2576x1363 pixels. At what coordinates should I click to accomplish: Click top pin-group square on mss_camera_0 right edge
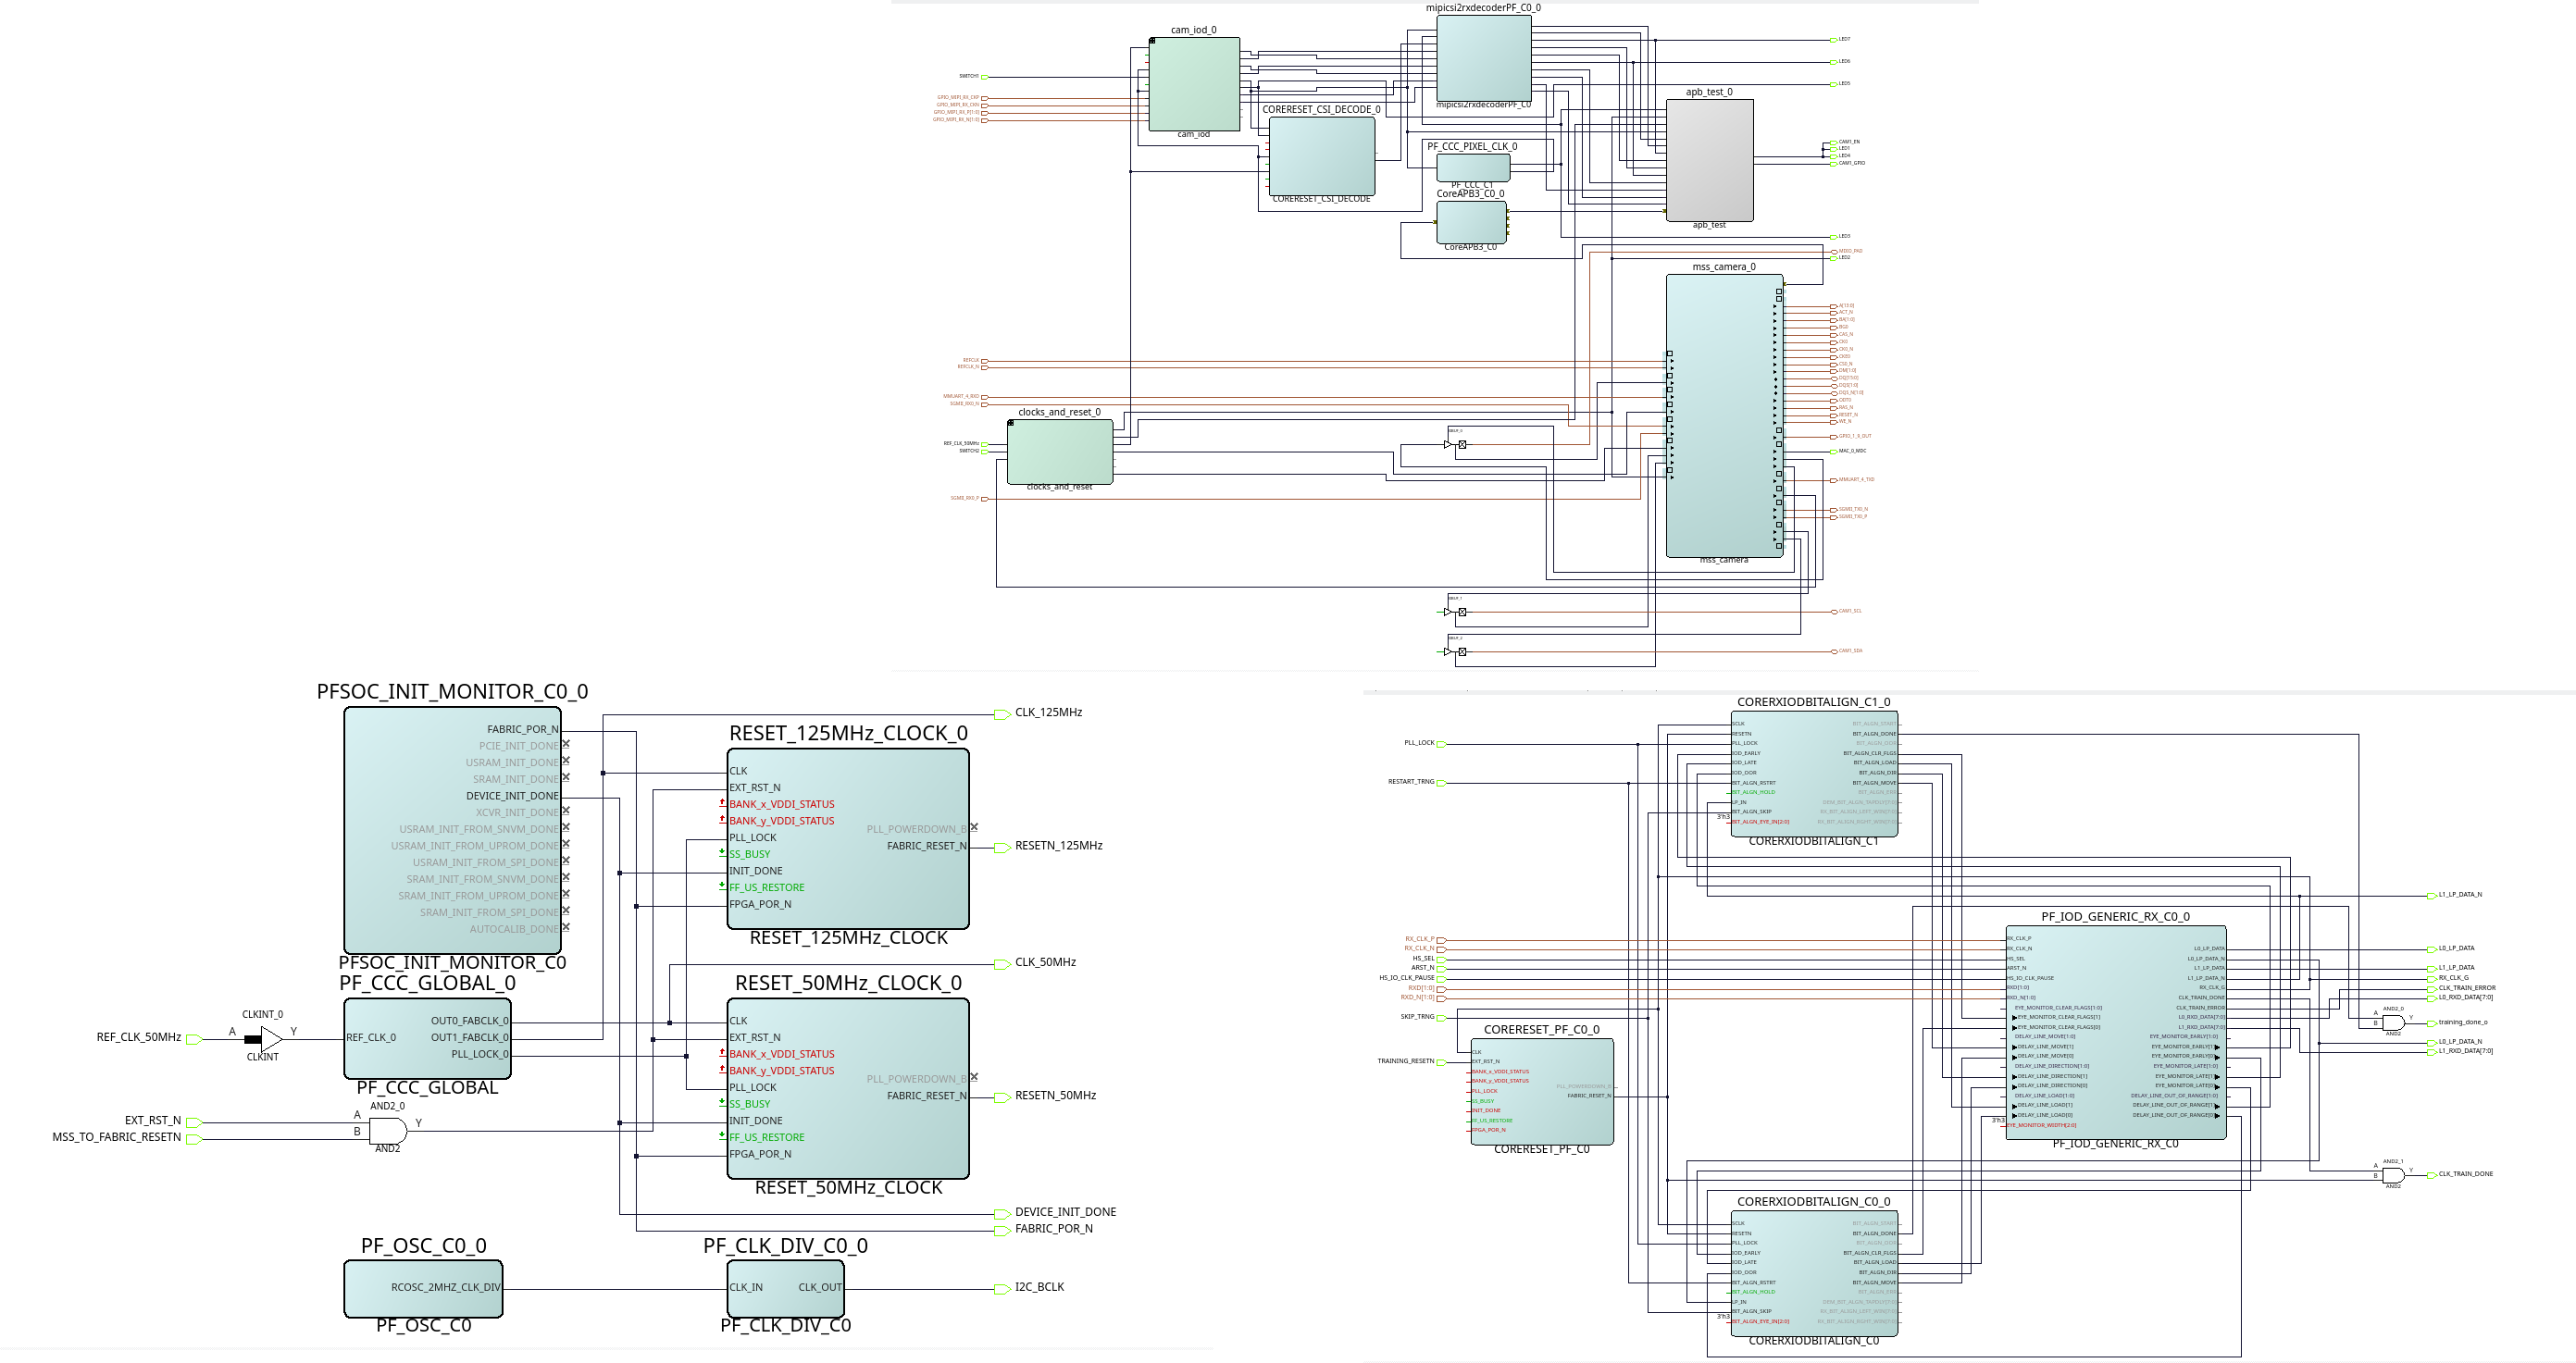tap(1779, 292)
